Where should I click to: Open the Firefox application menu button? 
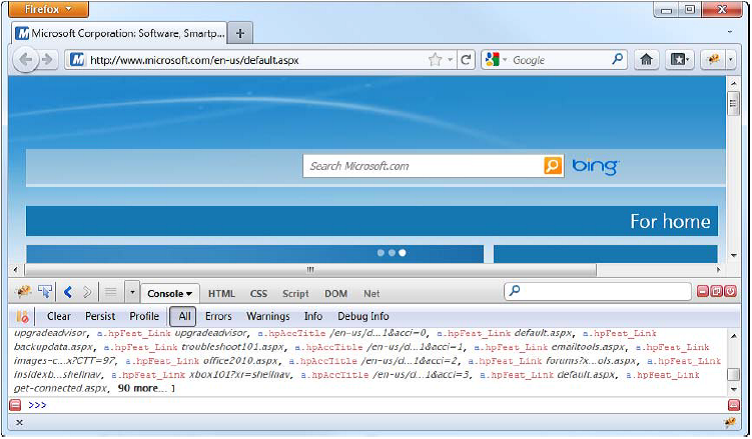tap(48, 9)
